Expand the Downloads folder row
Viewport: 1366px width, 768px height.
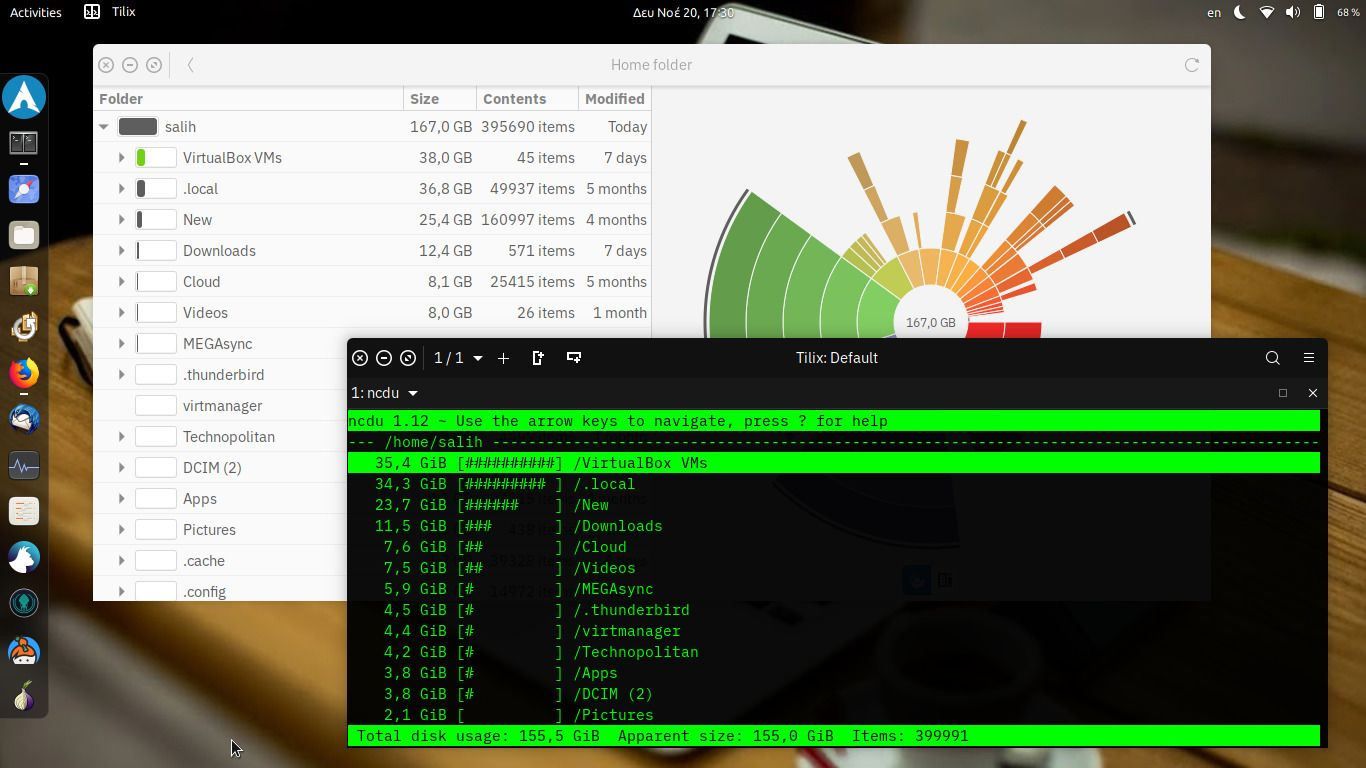coord(121,251)
